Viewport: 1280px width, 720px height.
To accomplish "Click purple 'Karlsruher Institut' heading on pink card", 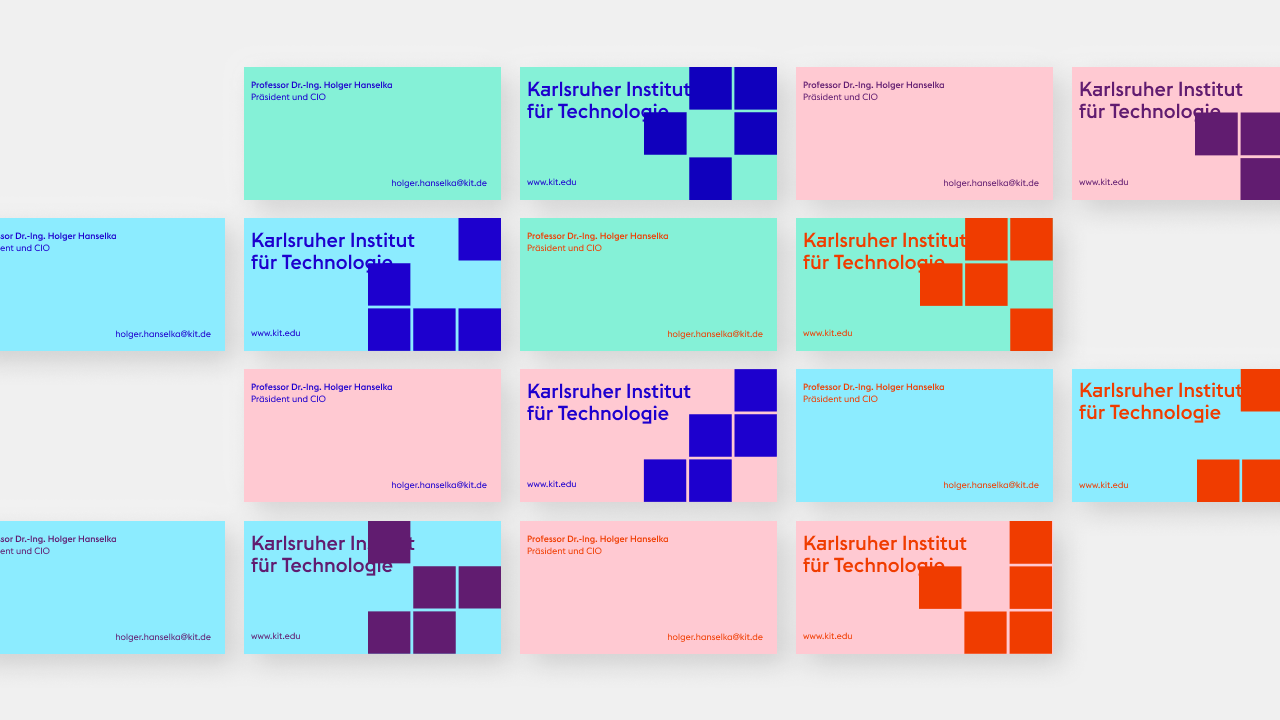I will [1161, 89].
